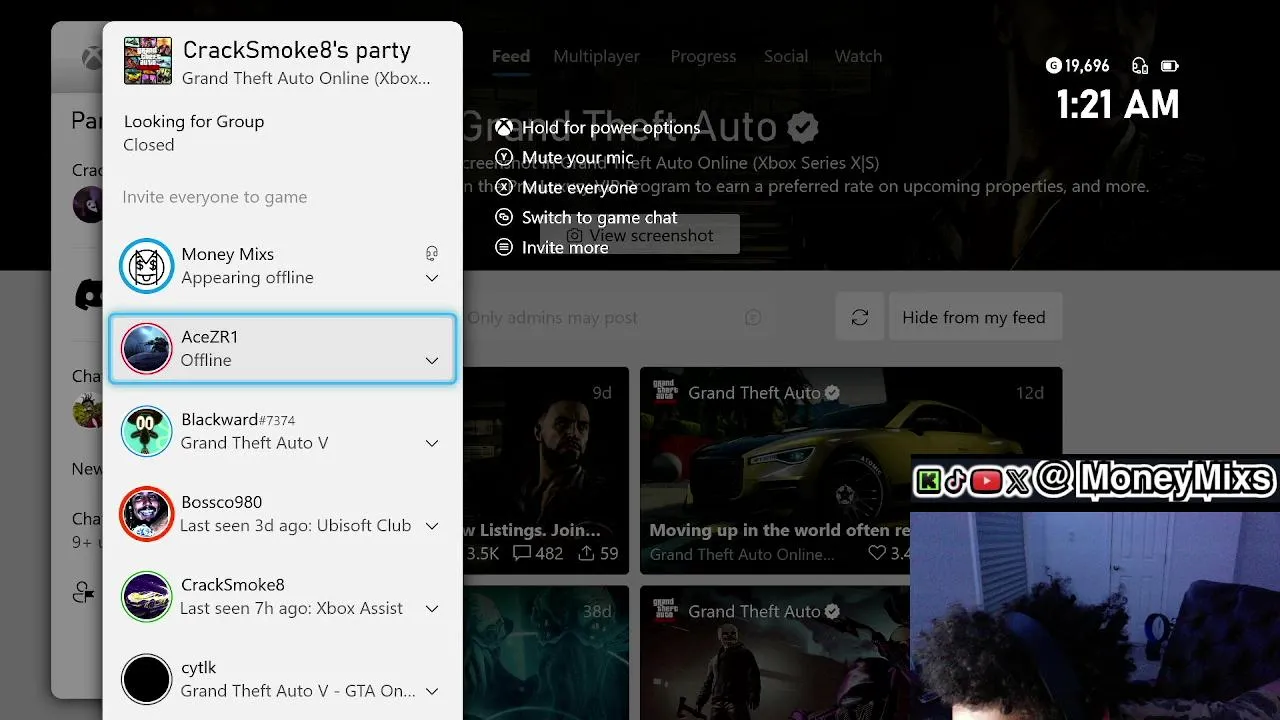1280x720 pixels.
Task: Select the Gamerscore value 19,696
Action: [1087, 66]
